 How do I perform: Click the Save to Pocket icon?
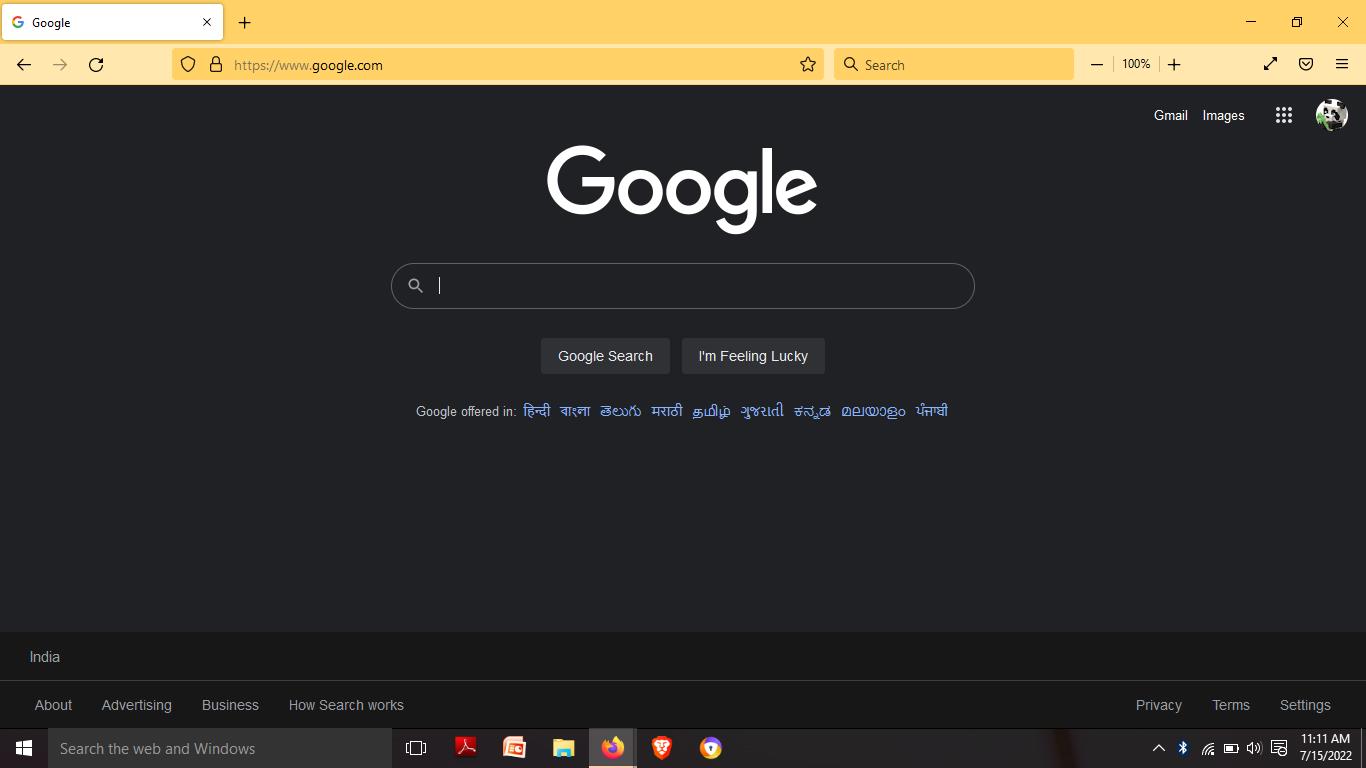click(1306, 64)
